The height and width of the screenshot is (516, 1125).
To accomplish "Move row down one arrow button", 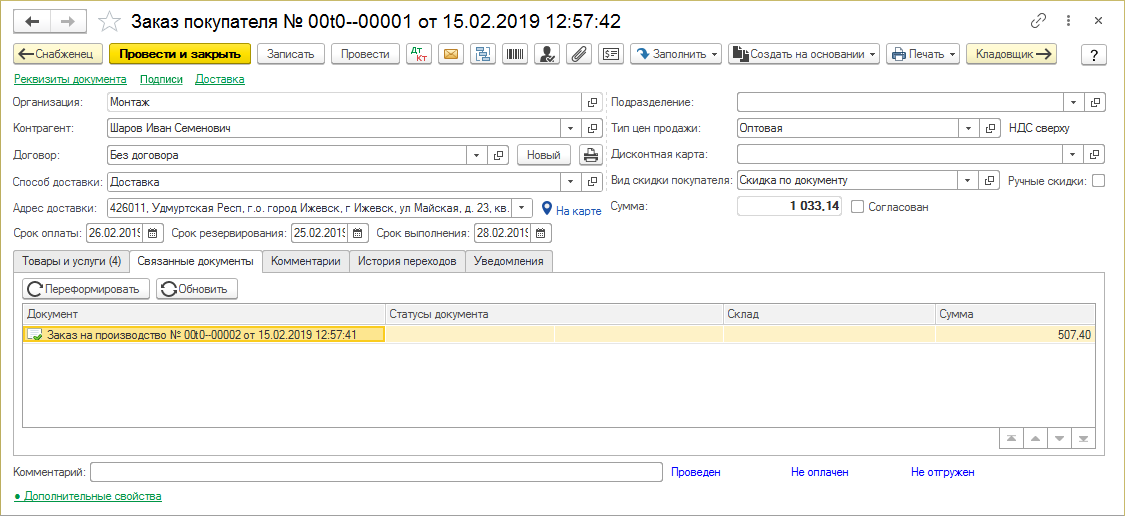I will [1059, 438].
